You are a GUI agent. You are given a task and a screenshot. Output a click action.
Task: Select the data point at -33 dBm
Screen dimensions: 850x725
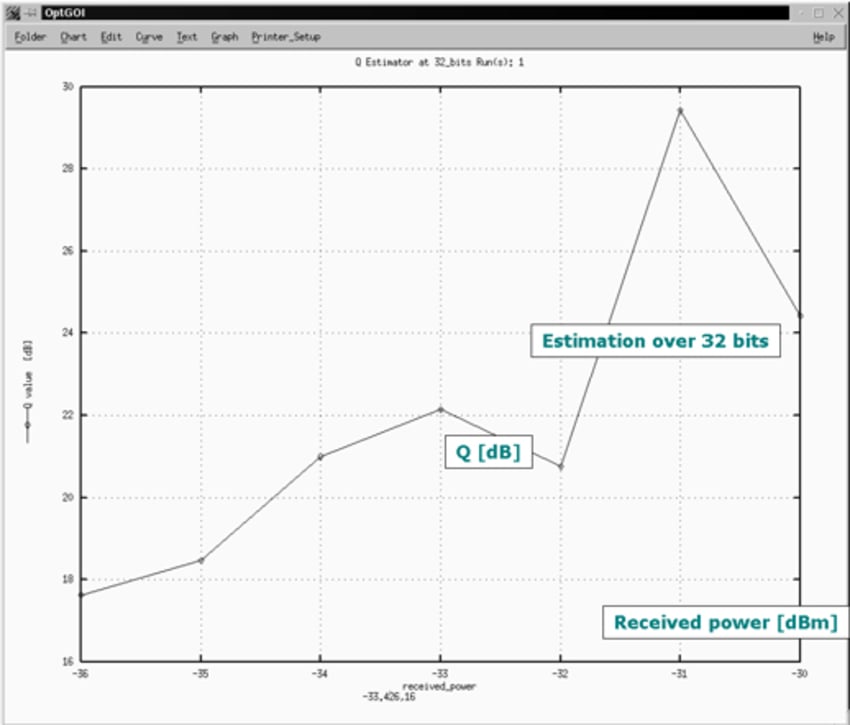[x=440, y=409]
